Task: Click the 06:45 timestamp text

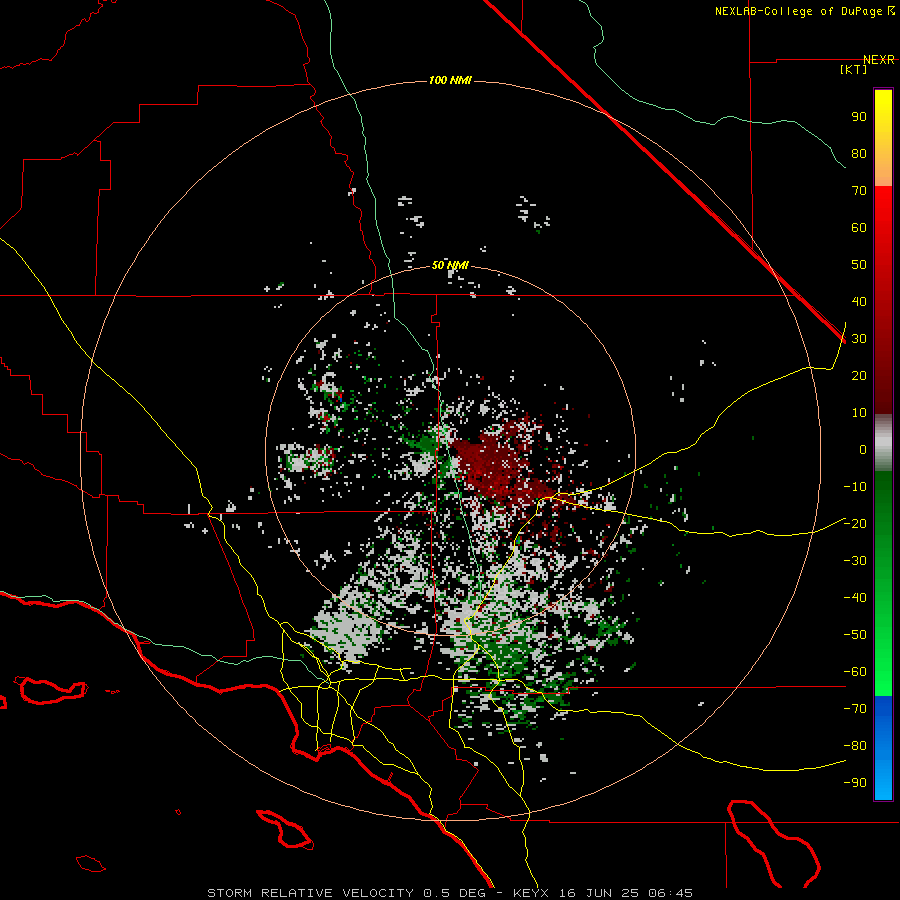Action: [x=670, y=893]
